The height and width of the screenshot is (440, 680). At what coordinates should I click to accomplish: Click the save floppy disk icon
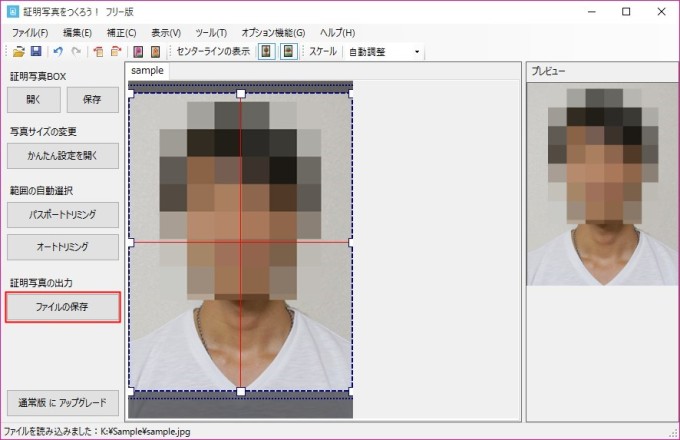click(x=36, y=51)
